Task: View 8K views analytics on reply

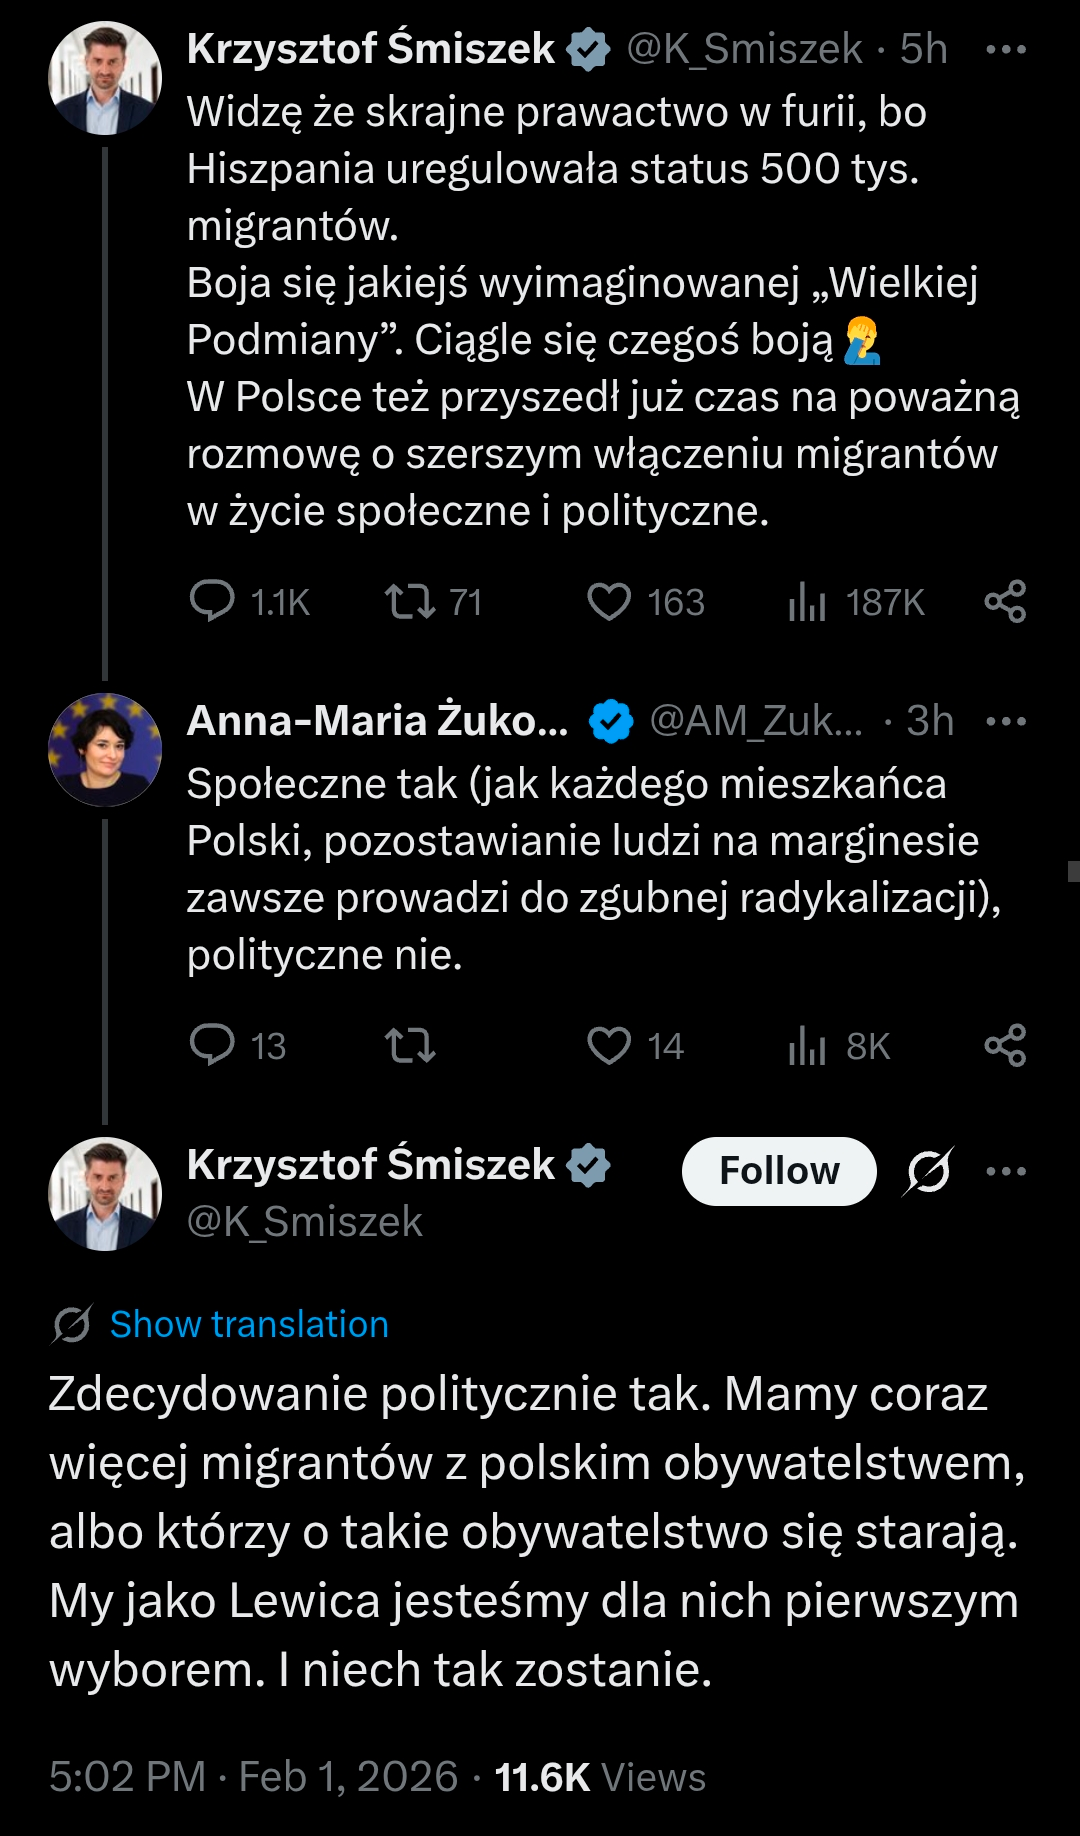Action: coord(807,1046)
